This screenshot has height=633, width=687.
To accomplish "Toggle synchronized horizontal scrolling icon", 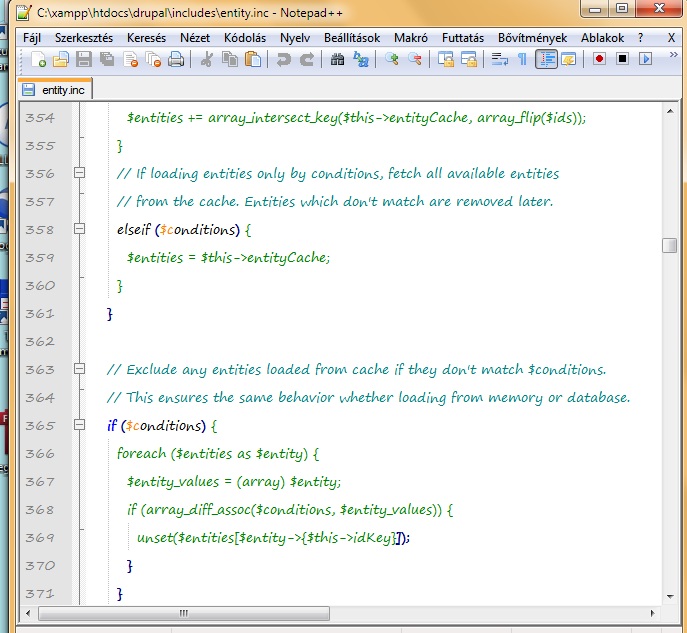I will pyautogui.click(x=469, y=59).
